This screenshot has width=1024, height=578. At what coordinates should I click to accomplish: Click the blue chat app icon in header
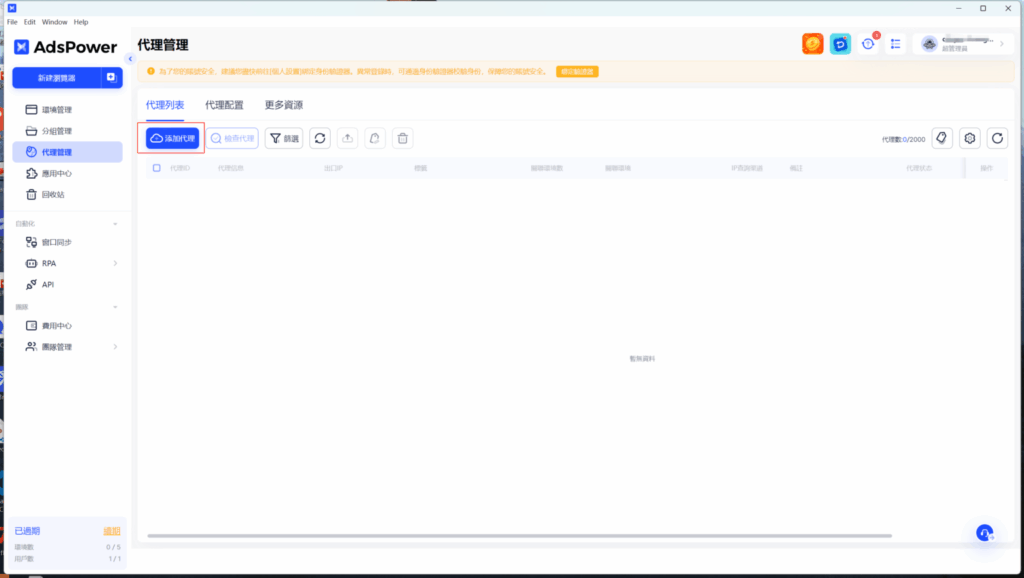click(840, 44)
